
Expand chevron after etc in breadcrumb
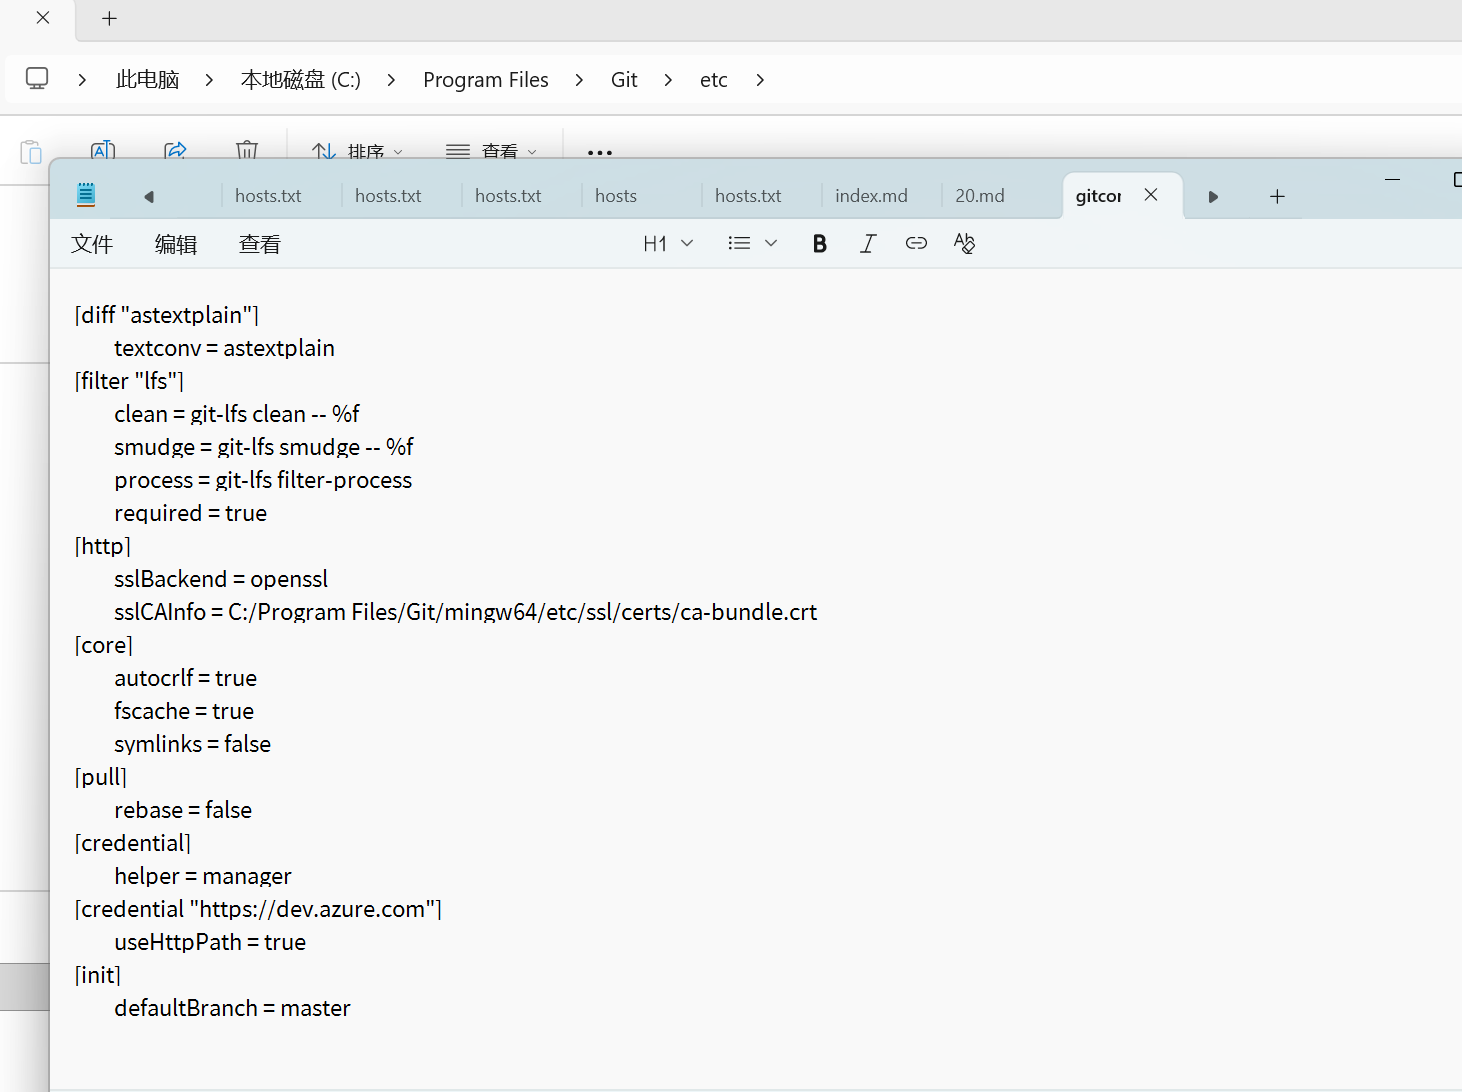point(760,80)
